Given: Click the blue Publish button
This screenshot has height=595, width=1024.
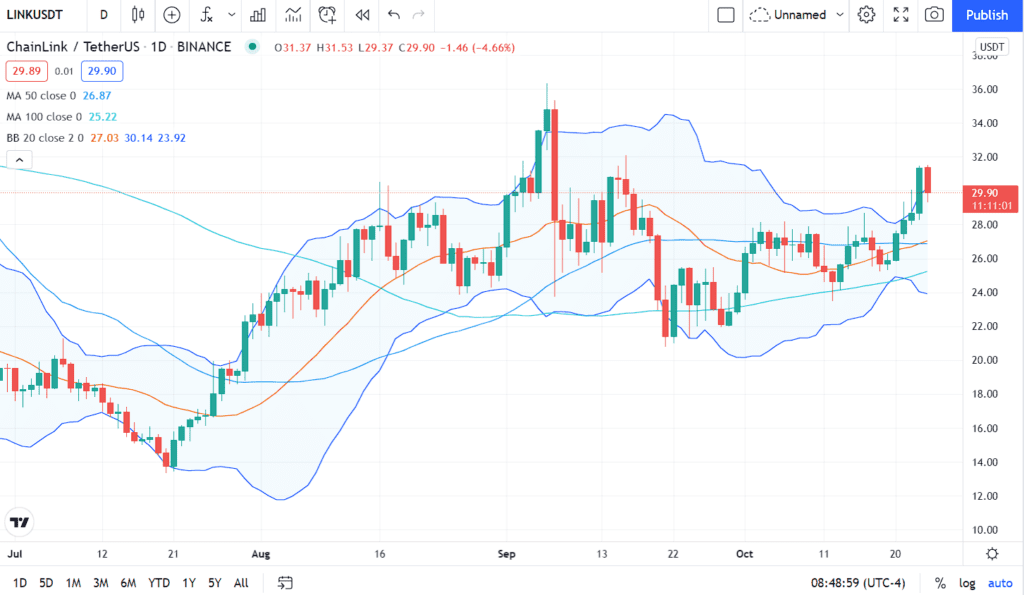Looking at the screenshot, I should coord(987,15).
